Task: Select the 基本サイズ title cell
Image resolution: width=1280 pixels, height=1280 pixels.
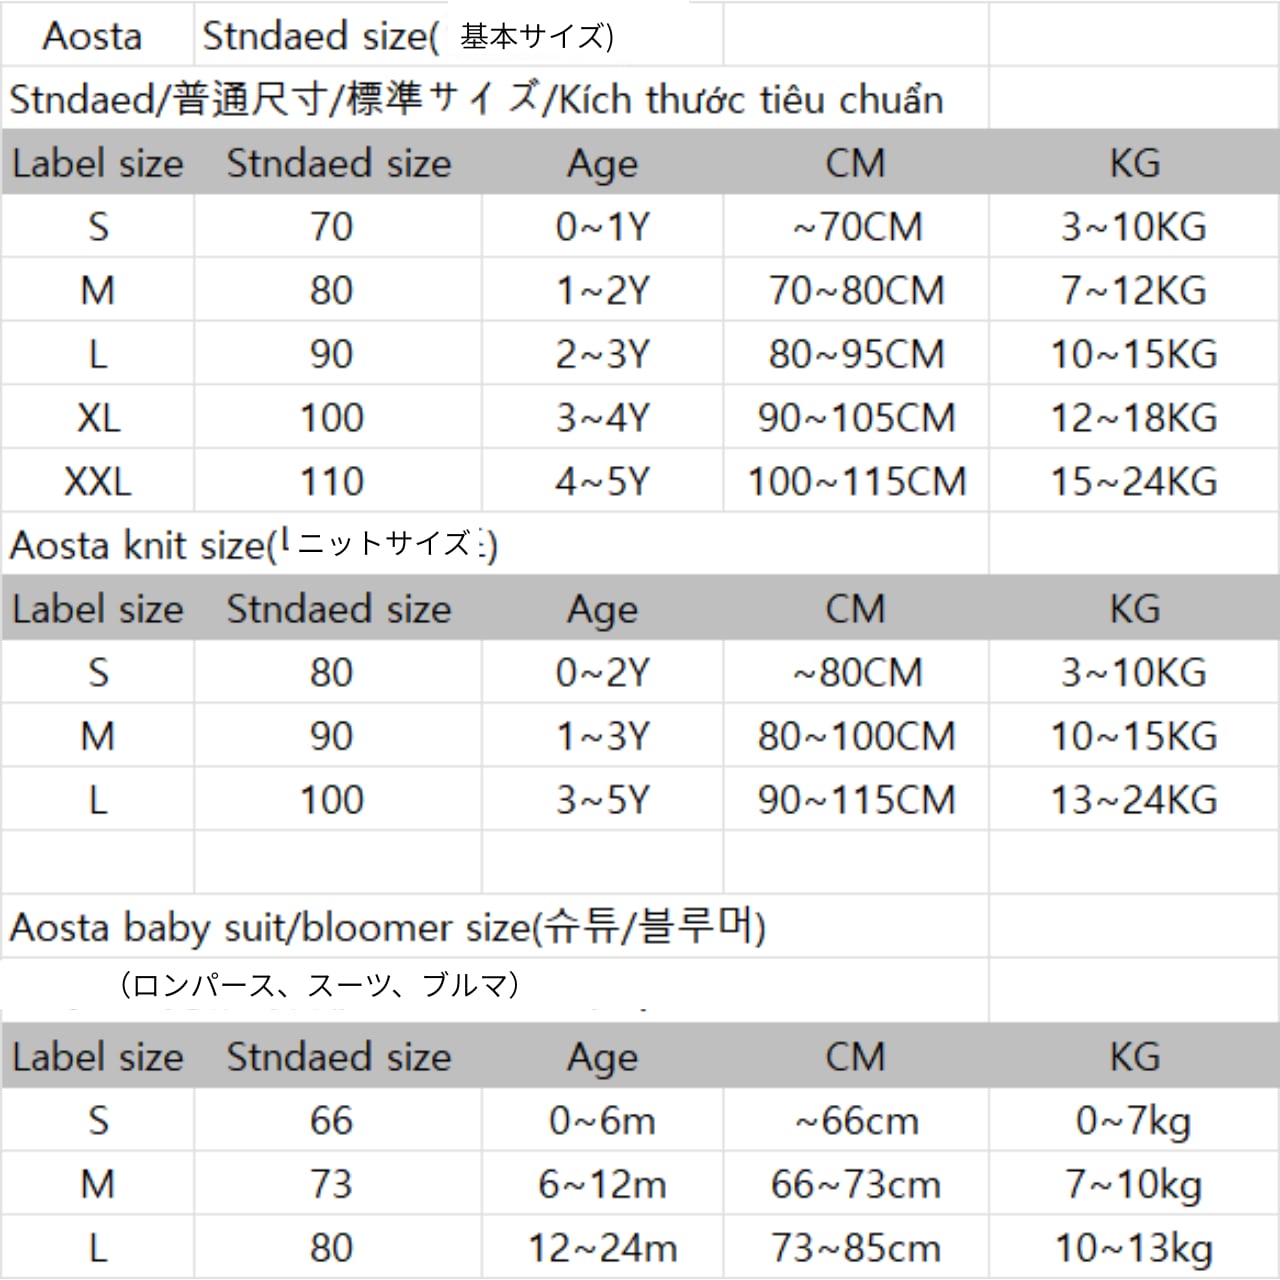Action: click(x=408, y=37)
